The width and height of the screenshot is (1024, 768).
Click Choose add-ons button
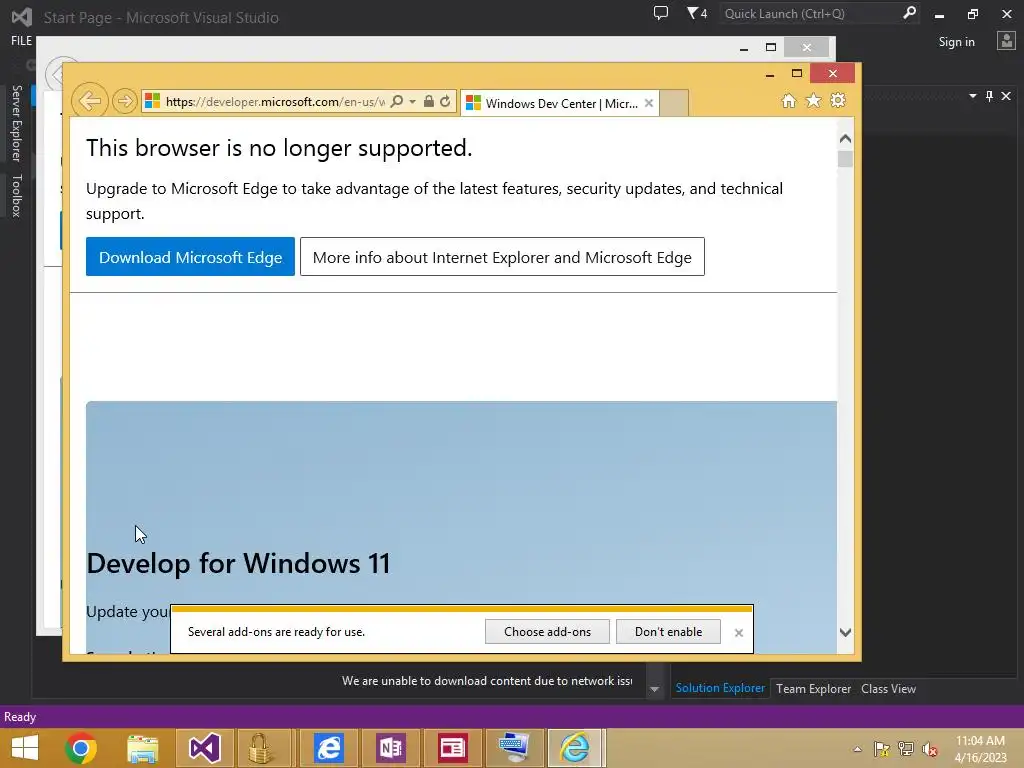[547, 632]
